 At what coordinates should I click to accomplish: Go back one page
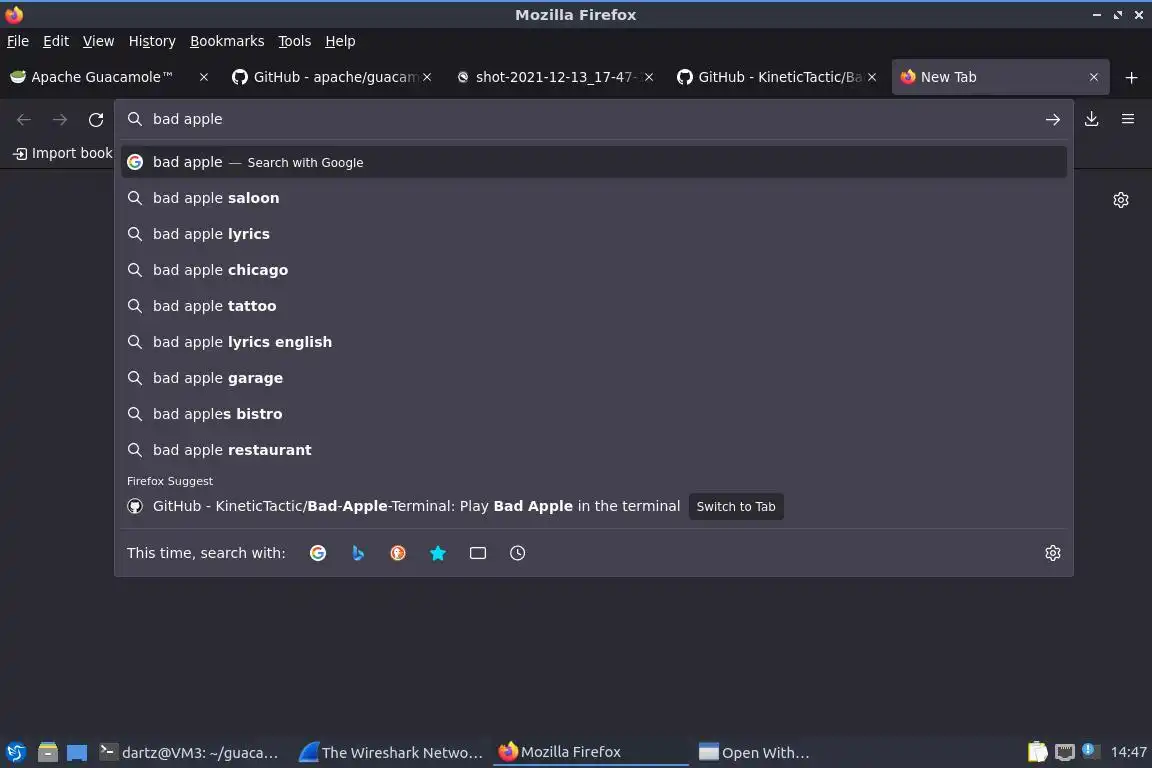(x=24, y=119)
